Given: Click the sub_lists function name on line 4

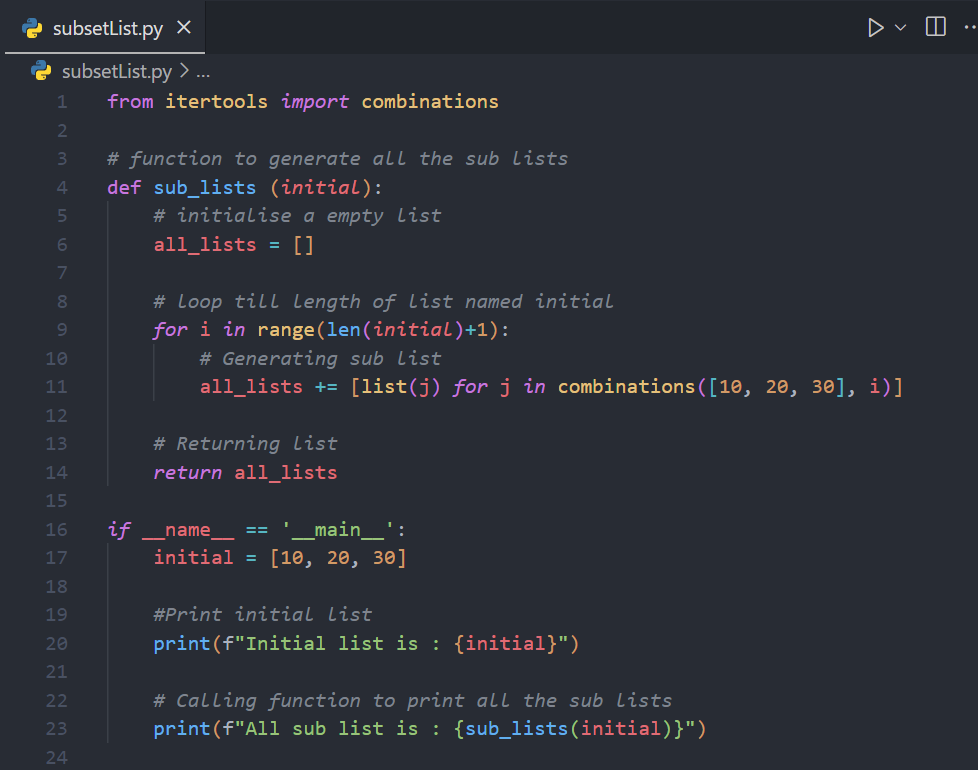Looking at the screenshot, I should click(x=205, y=186).
